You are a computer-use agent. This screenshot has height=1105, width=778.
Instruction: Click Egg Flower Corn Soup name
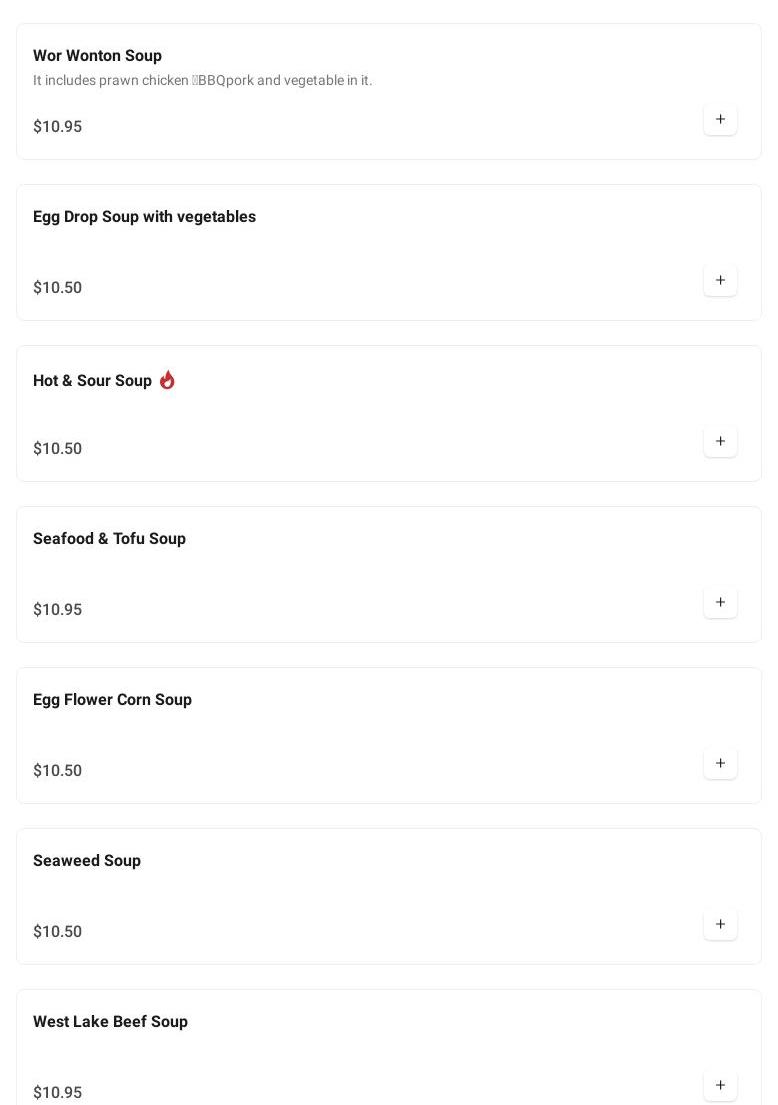tap(112, 700)
